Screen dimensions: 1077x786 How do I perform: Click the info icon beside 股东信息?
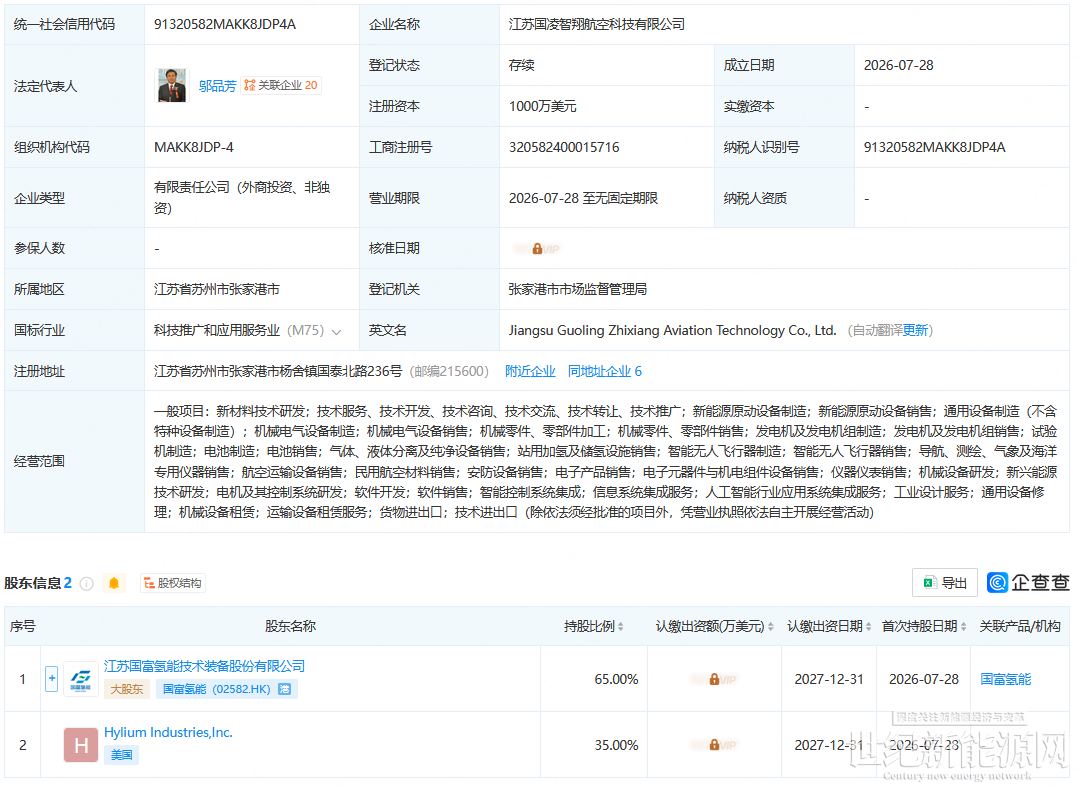tap(87, 583)
